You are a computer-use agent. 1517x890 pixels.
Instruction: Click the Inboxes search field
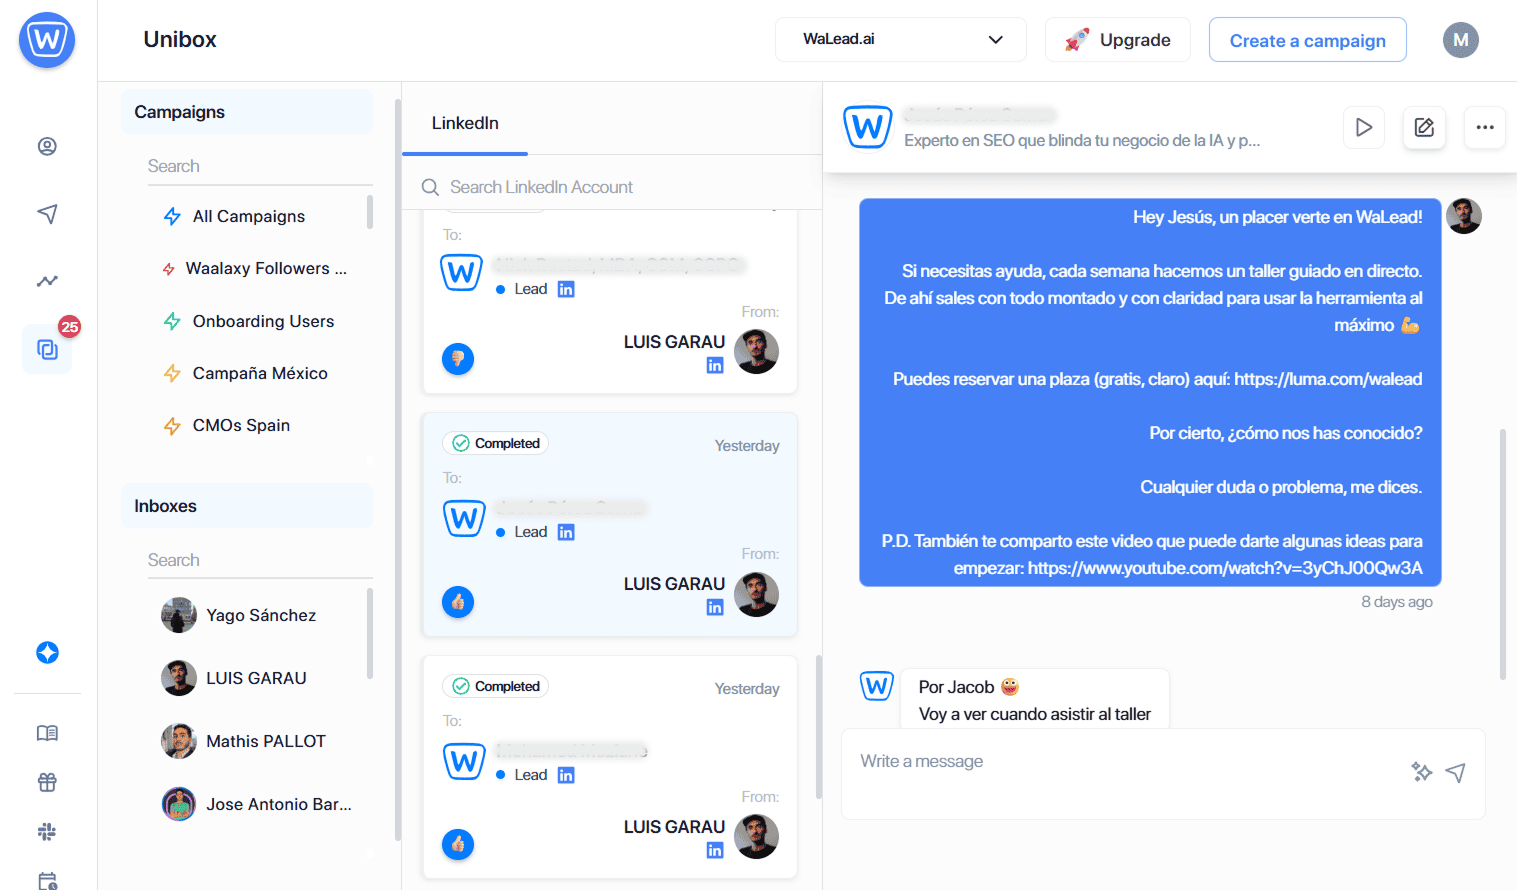click(260, 560)
